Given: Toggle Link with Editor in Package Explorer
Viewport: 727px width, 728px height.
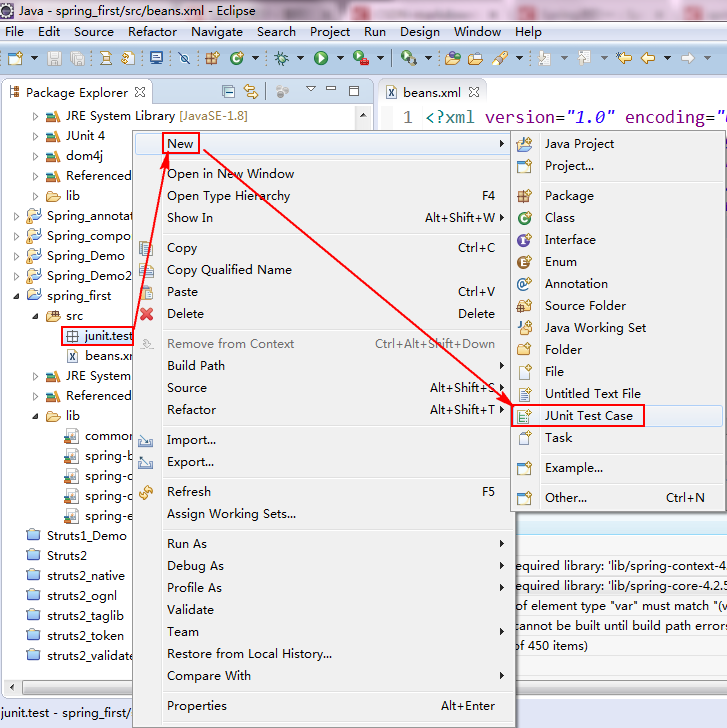Looking at the screenshot, I should point(251,92).
